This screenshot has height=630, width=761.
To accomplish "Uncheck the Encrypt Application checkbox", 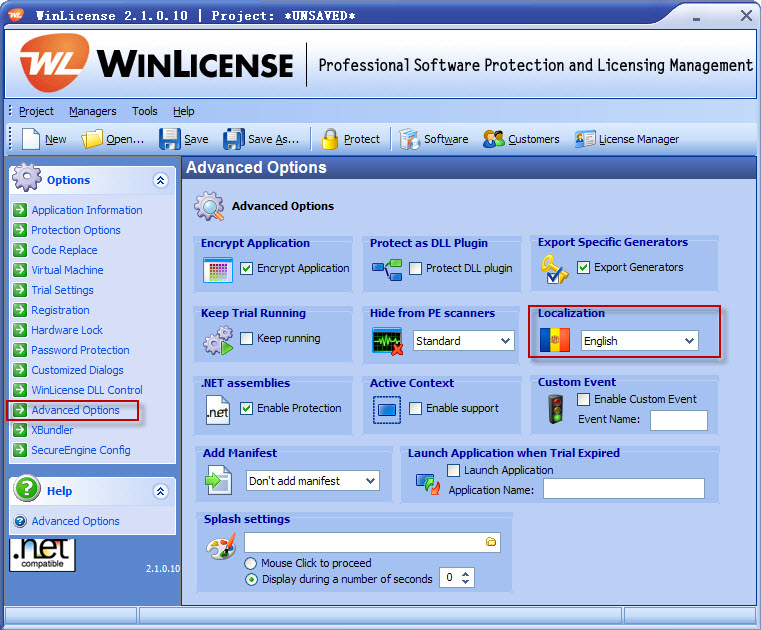I will click(x=247, y=268).
